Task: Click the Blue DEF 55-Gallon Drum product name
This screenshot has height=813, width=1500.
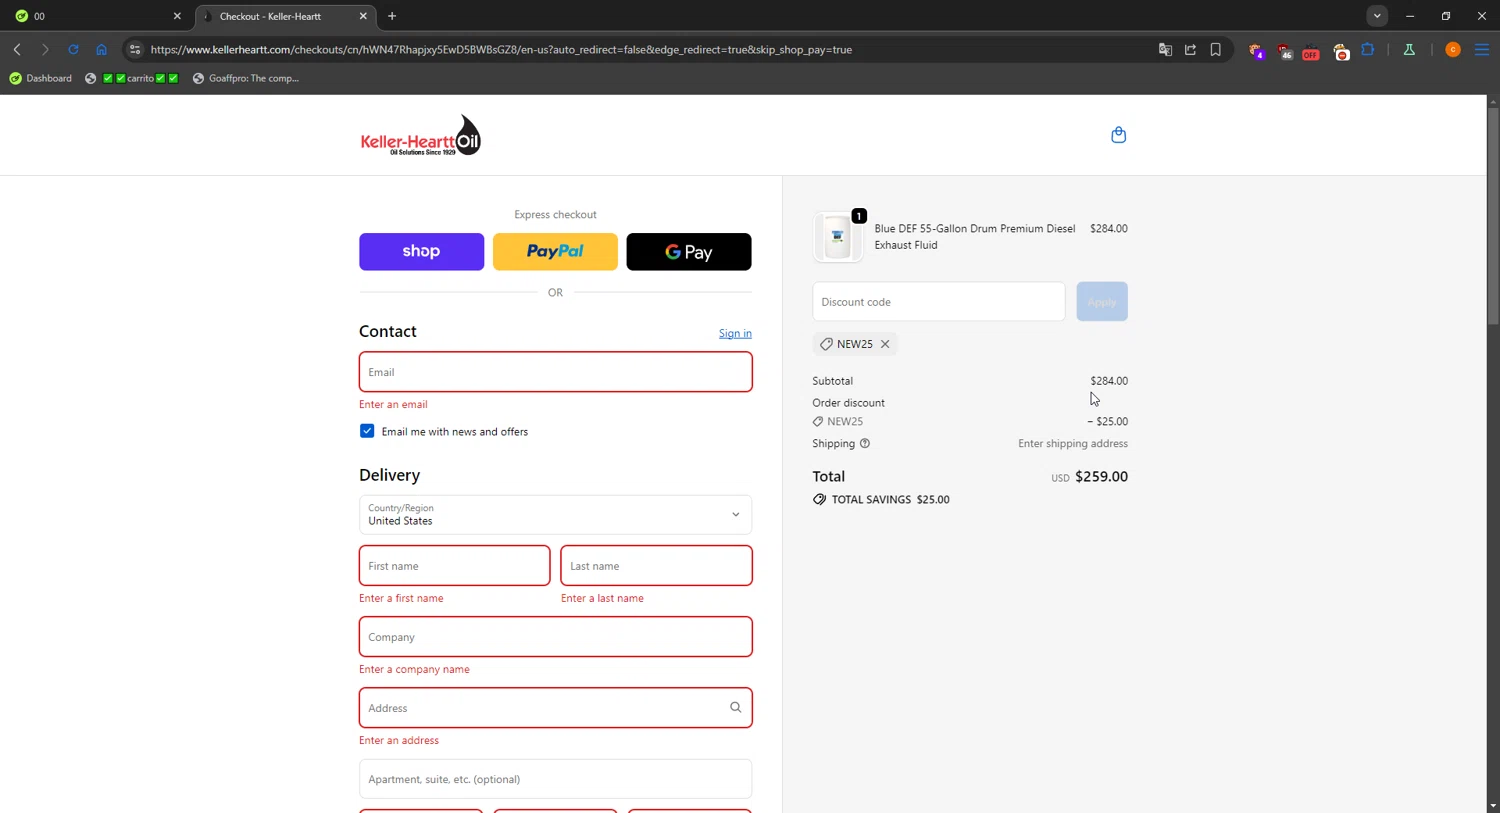Action: 975,237
